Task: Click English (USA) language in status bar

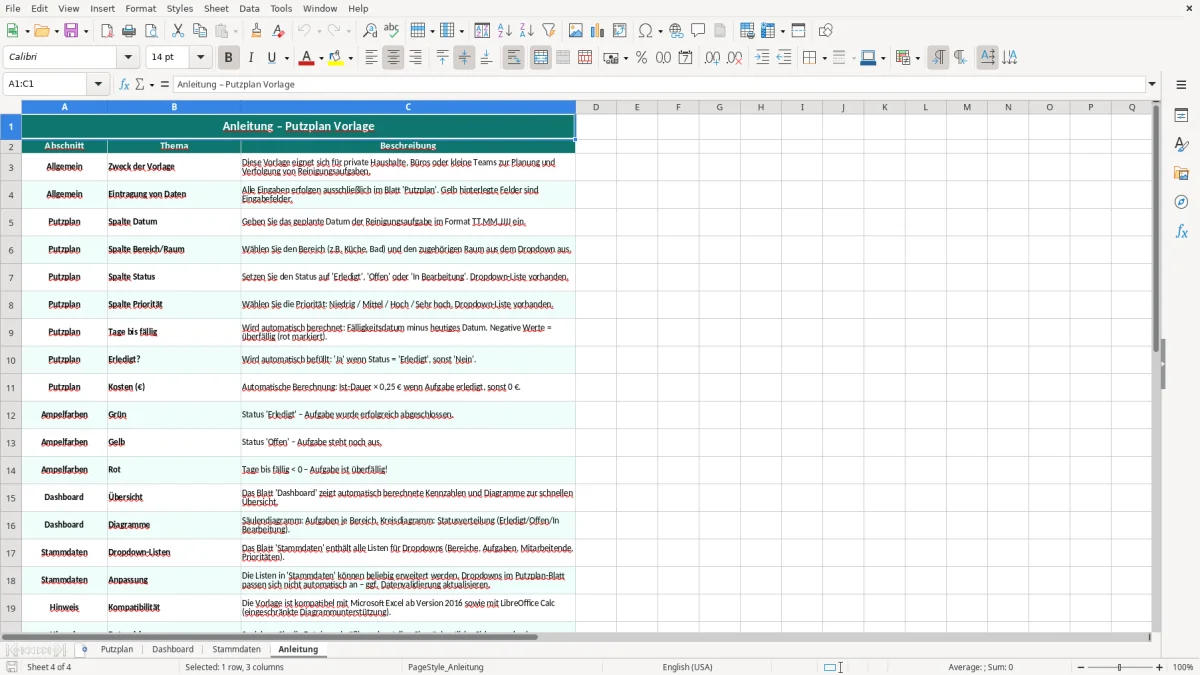Action: (687, 667)
